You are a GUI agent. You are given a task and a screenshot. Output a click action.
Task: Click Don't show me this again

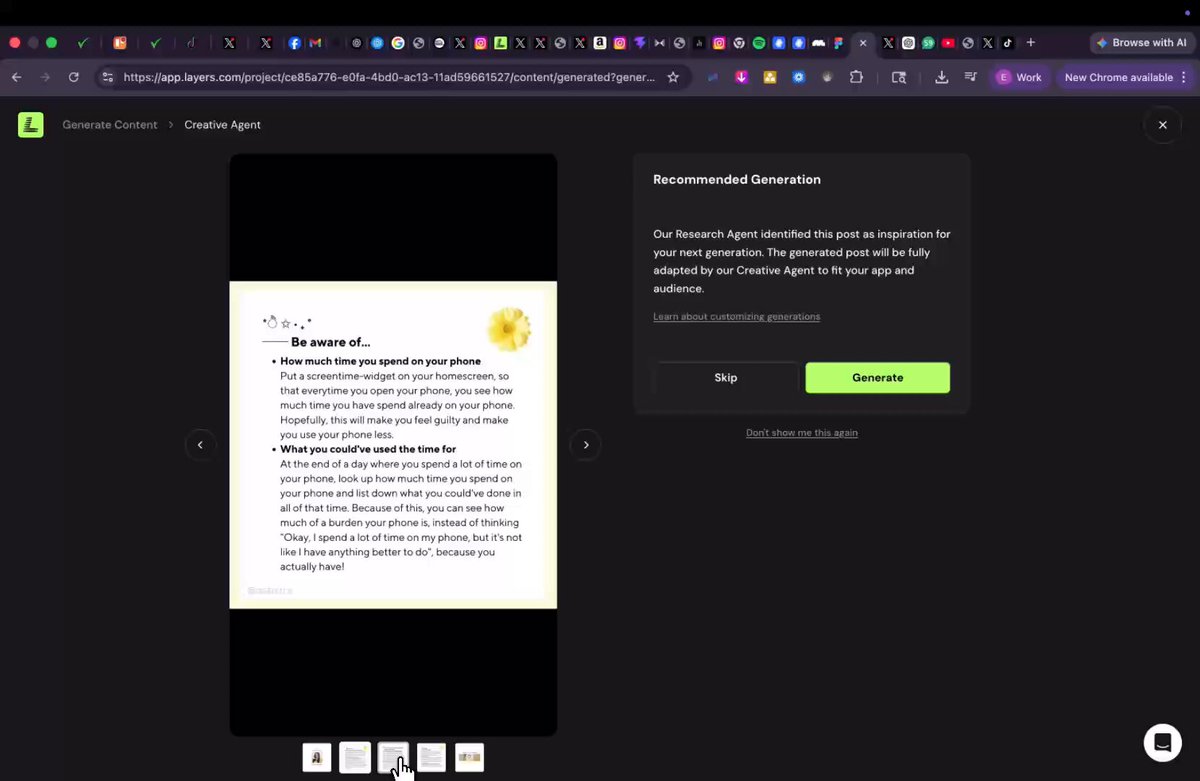(801, 433)
